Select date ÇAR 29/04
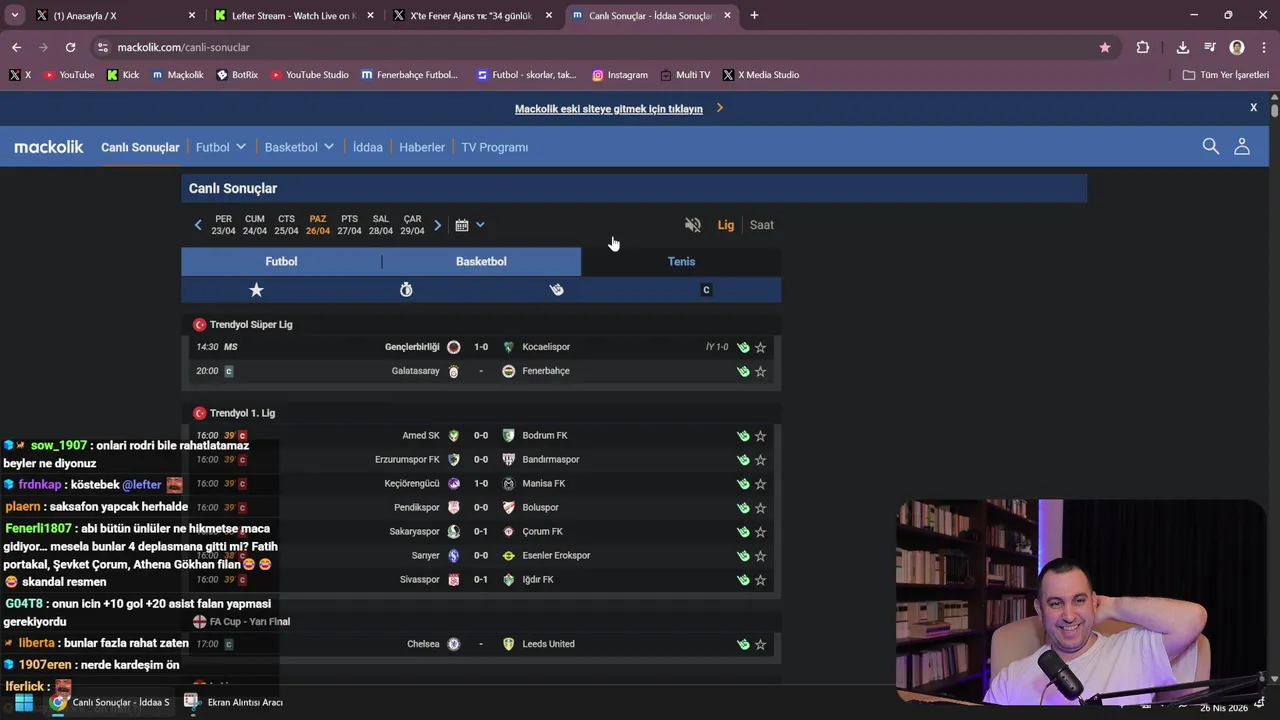This screenshot has height=720, width=1280. click(412, 225)
